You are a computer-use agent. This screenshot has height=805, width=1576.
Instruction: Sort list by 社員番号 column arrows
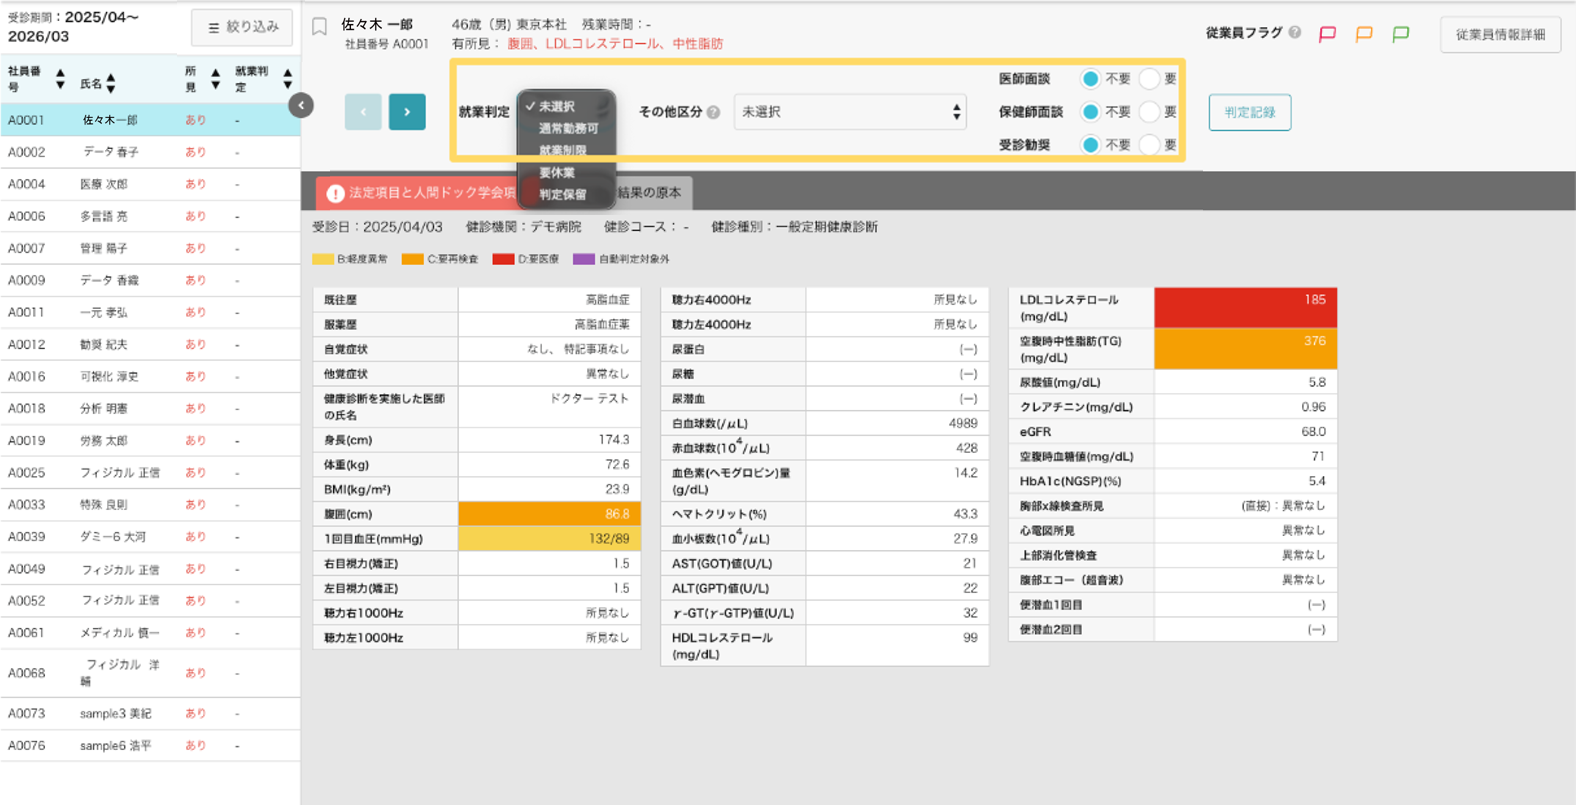60,79
